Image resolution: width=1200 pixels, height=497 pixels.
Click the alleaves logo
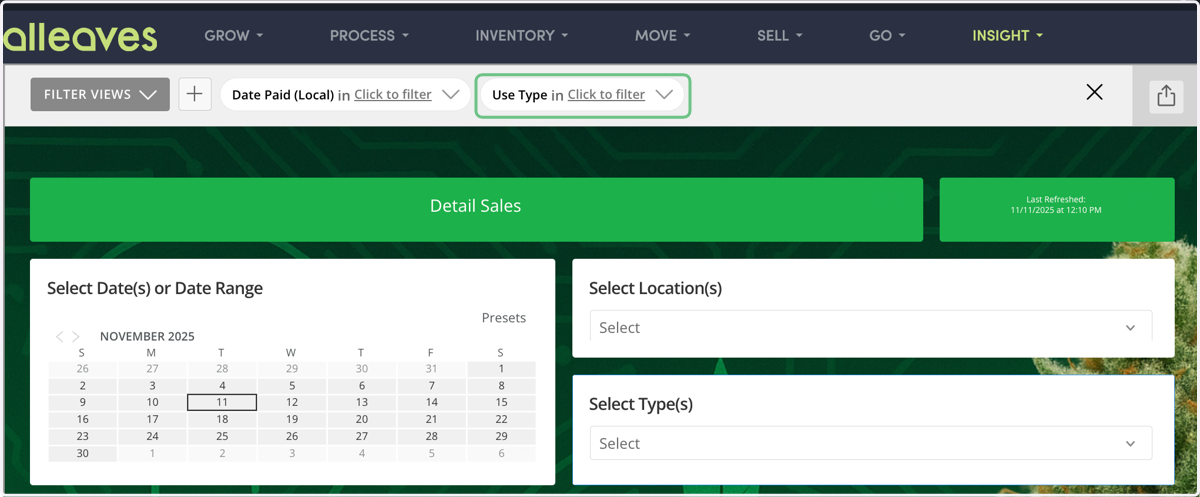(x=80, y=36)
